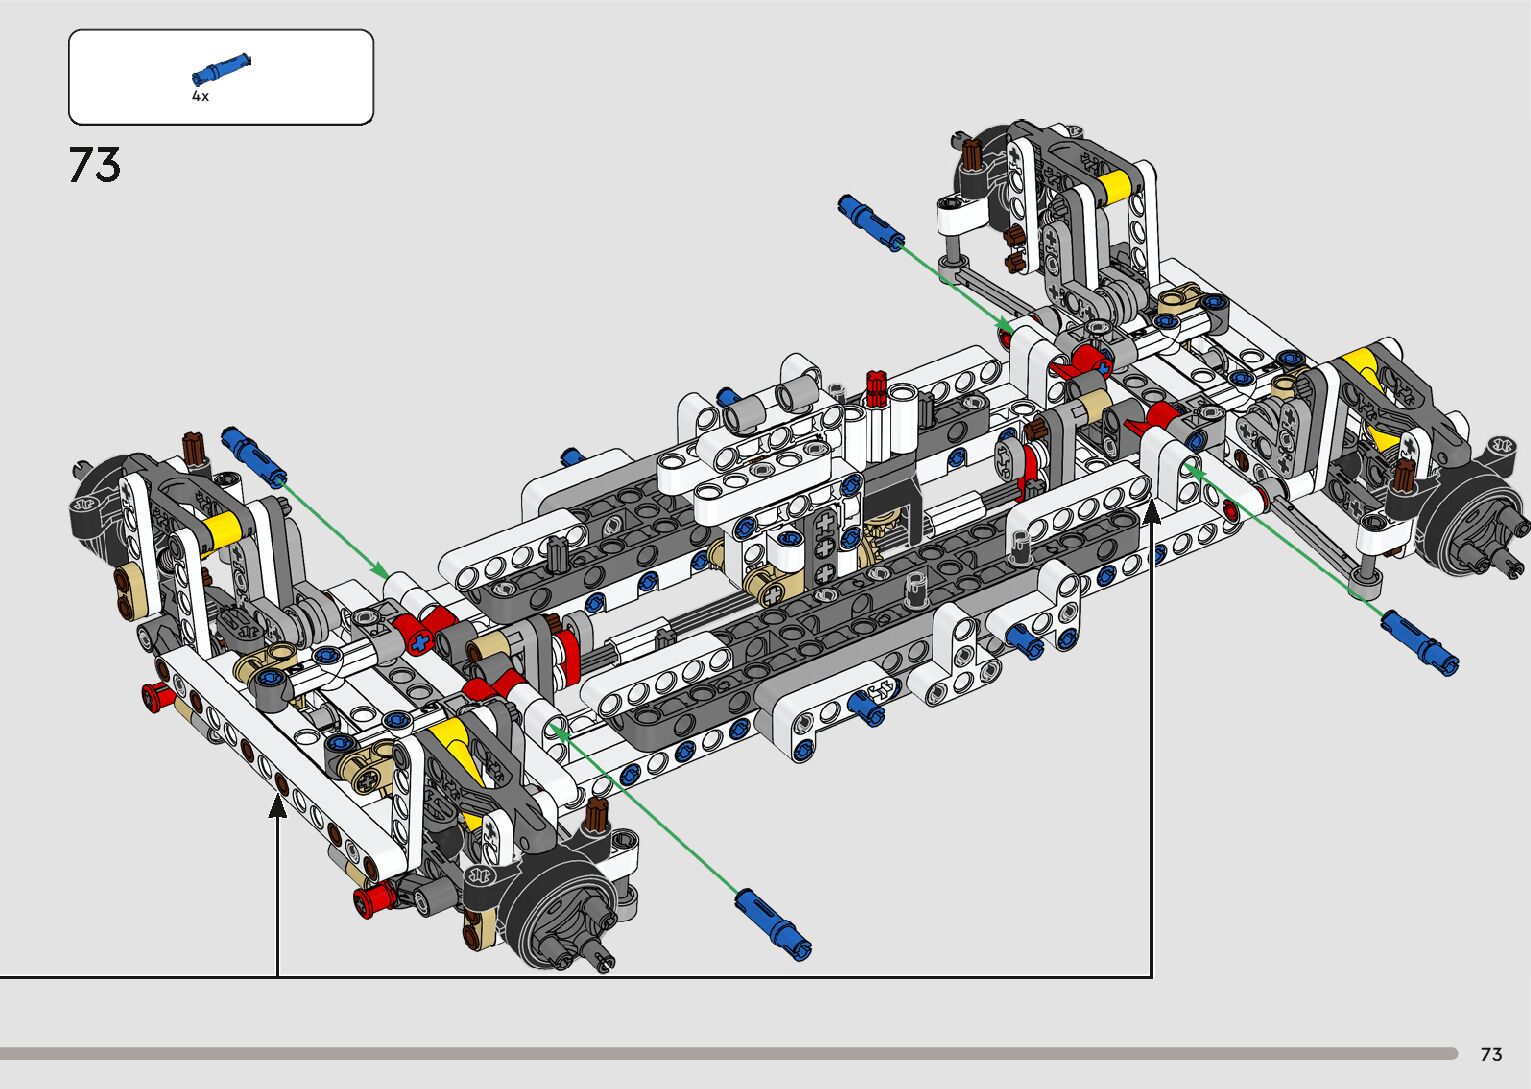The height and width of the screenshot is (1089, 1531).
Task: Click the 4x quantity label
Action: (200, 97)
